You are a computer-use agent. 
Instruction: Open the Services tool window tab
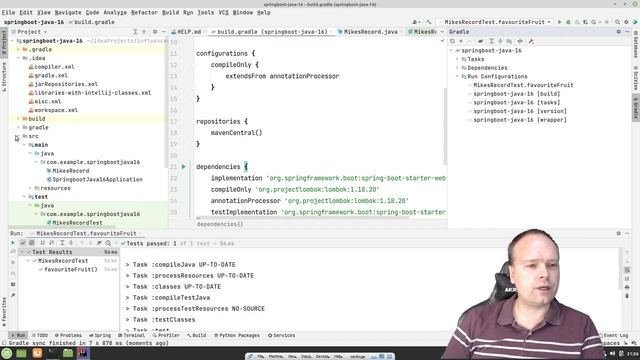[281, 336]
